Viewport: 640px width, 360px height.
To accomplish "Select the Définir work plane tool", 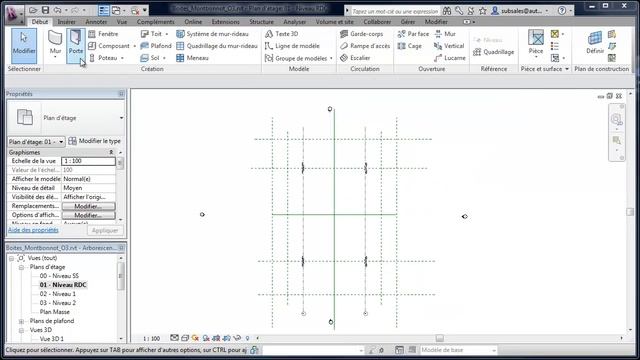I will [x=595, y=42].
